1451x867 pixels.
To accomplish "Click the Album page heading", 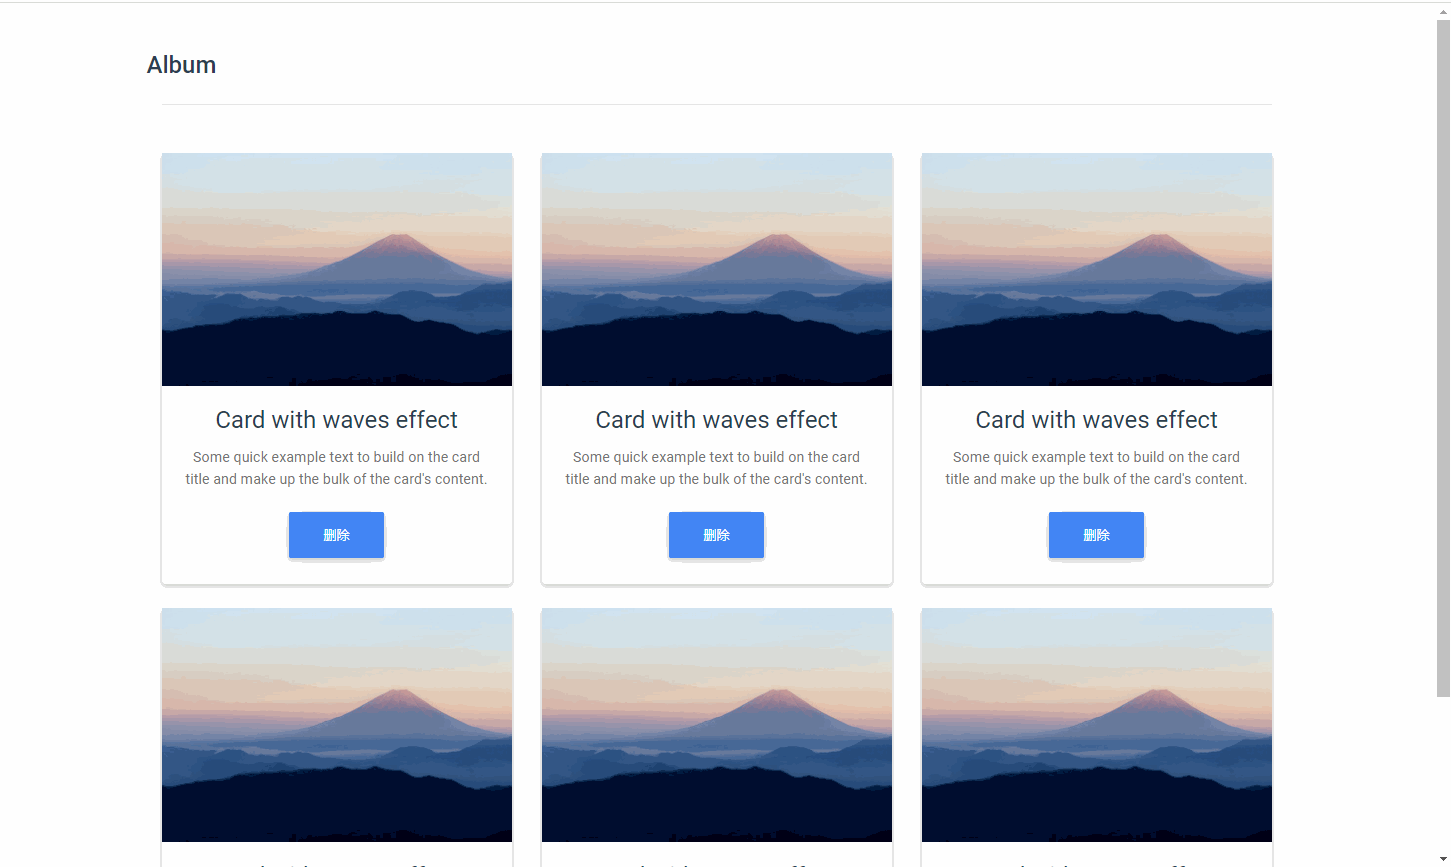I will coord(181,65).
